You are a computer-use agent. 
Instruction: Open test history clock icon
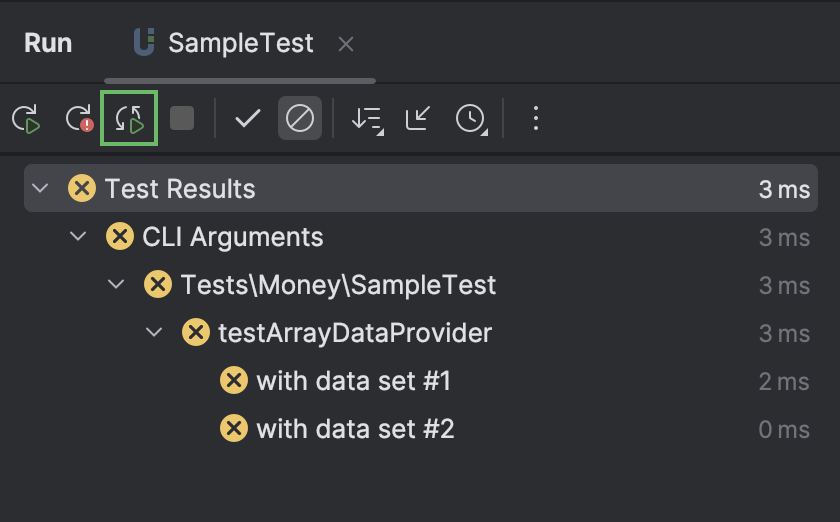[471, 118]
